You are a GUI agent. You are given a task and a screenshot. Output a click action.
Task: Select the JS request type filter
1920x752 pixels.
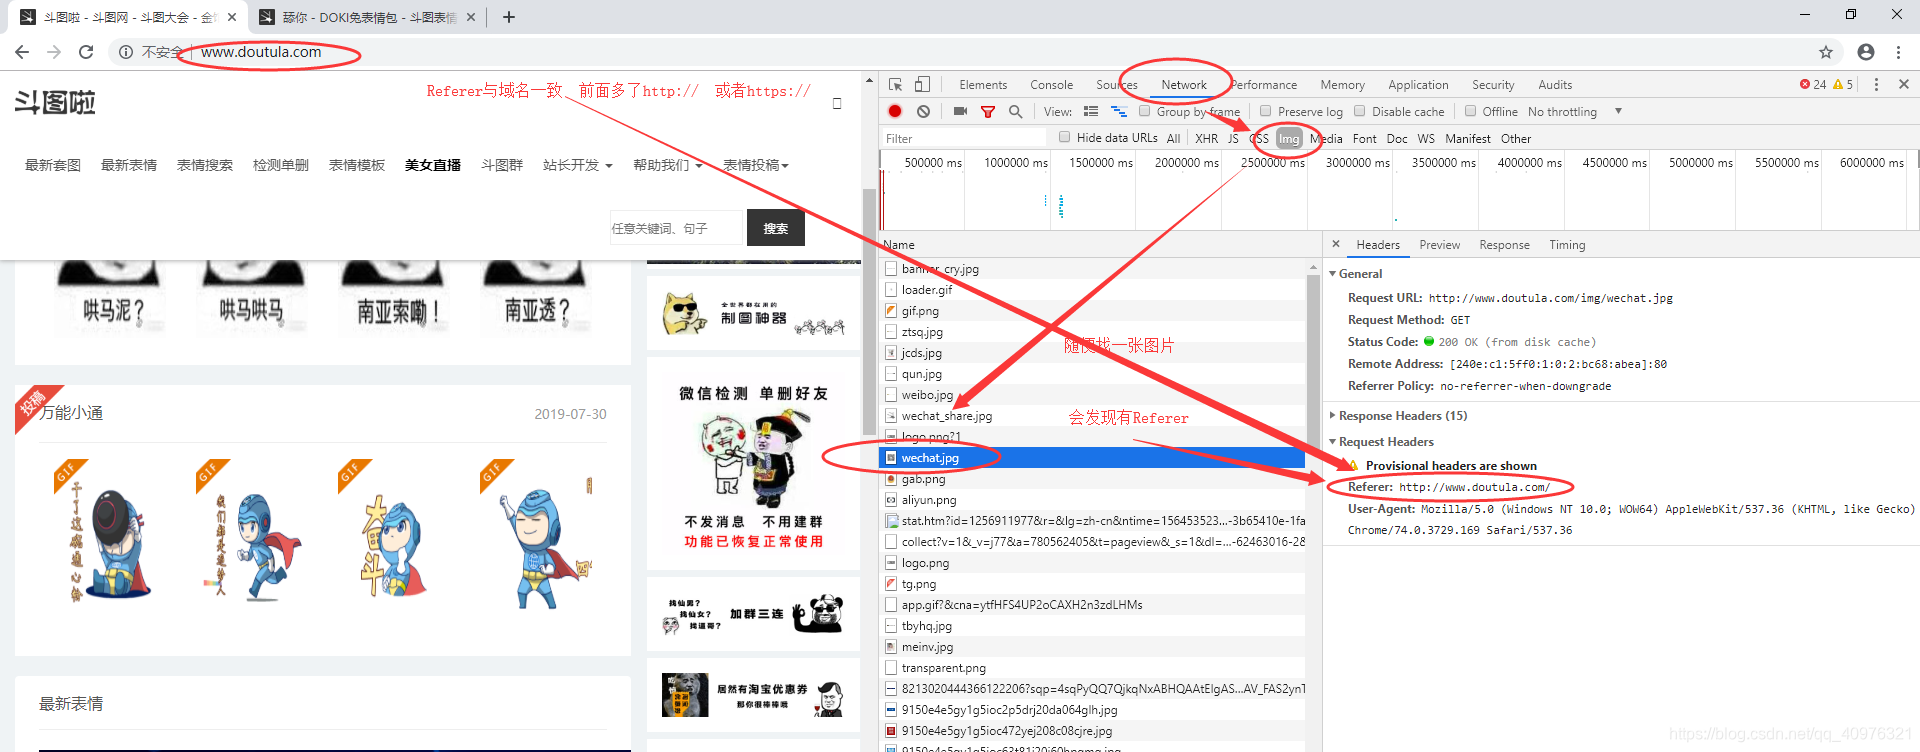click(x=1233, y=138)
